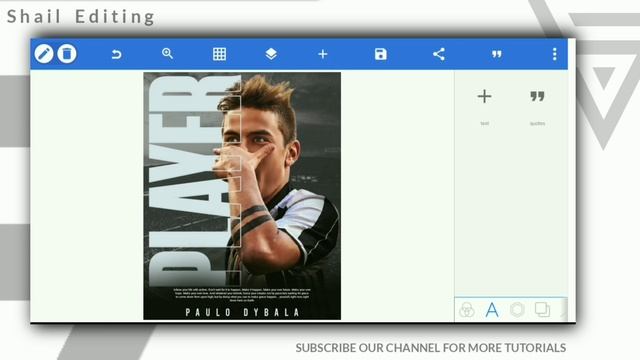Switch to the hexagon shapes tab

(517, 309)
